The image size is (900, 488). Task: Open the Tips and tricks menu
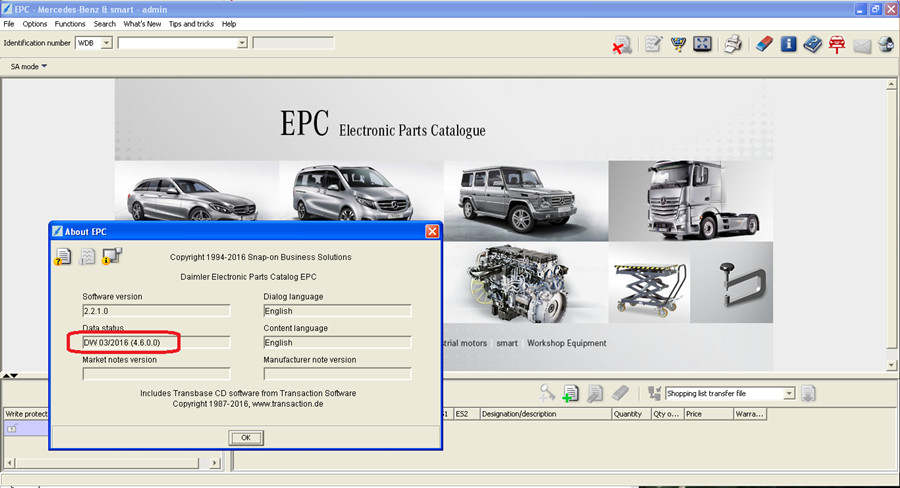tap(191, 24)
